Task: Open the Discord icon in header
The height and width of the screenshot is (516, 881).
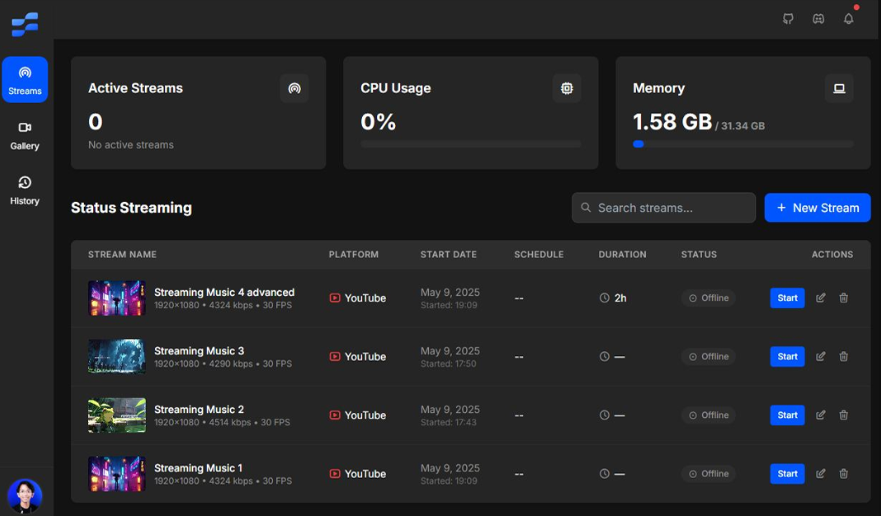Action: [818, 19]
